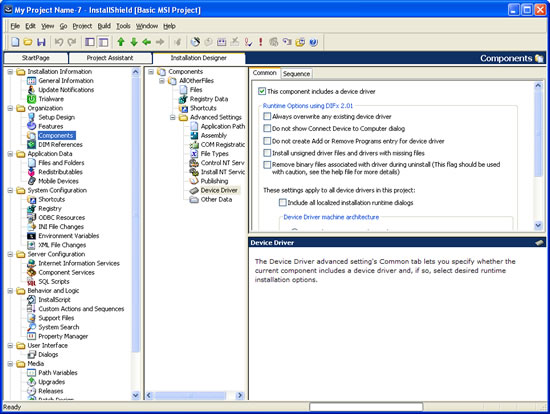Click the scroll-down arrow in driver settings pane
The image size is (550, 414).
pyautogui.click(x=538, y=225)
